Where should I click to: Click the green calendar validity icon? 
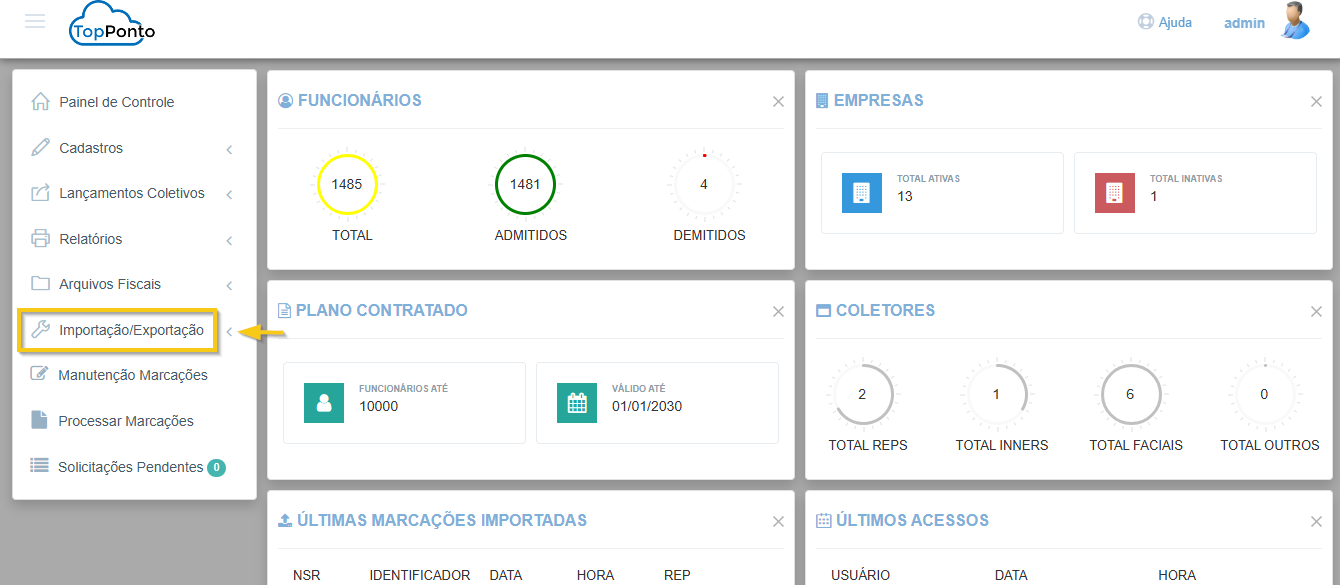coord(577,403)
